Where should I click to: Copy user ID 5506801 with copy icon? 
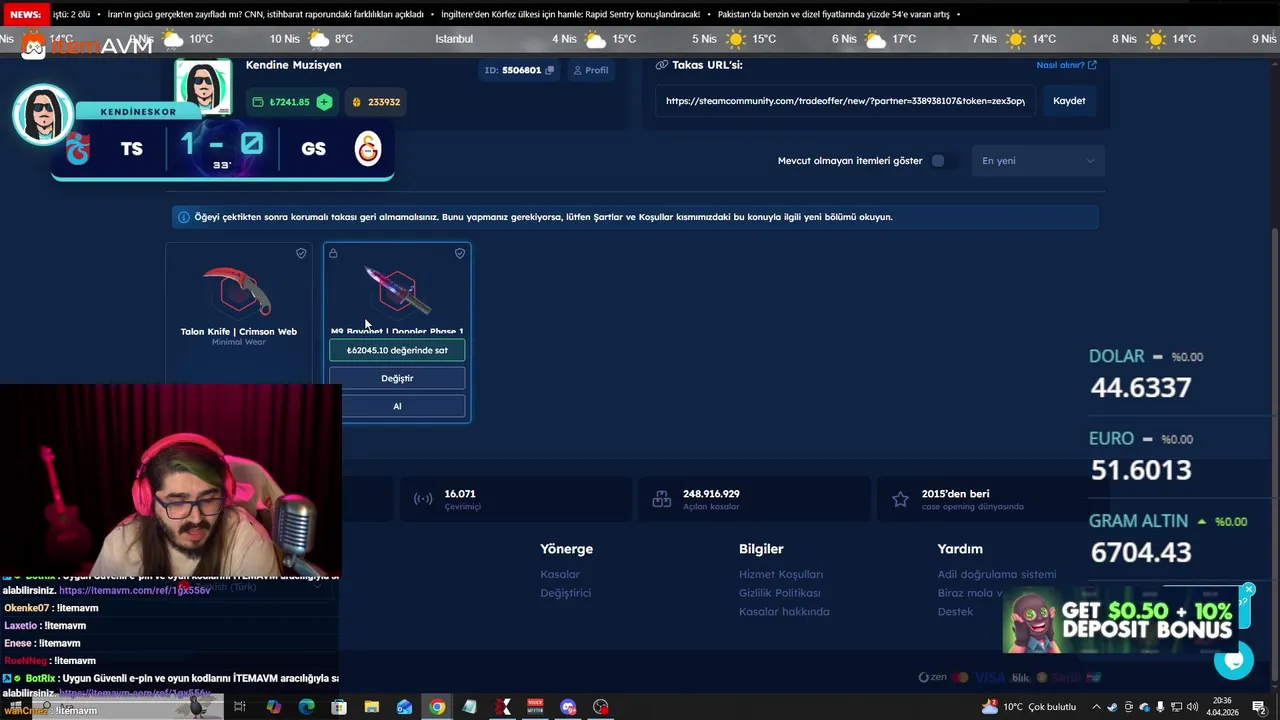[x=550, y=71]
